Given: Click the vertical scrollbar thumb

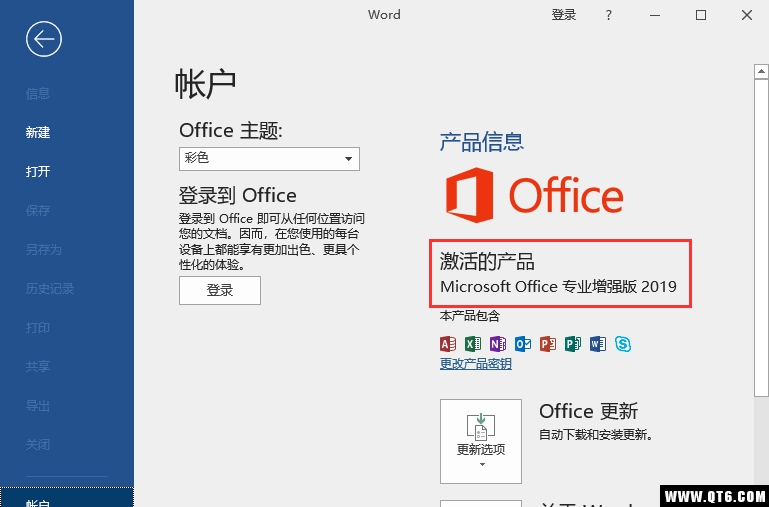Looking at the screenshot, I should [761, 238].
